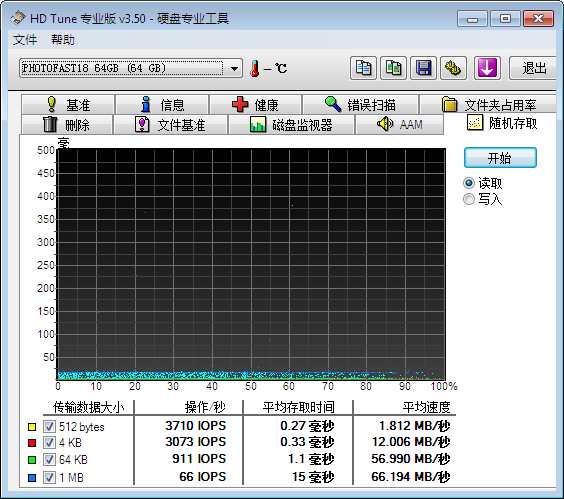Viewport: 564px width, 499px height.
Task: Toggle the 1 MB transfer size checkbox
Action: tap(49, 477)
